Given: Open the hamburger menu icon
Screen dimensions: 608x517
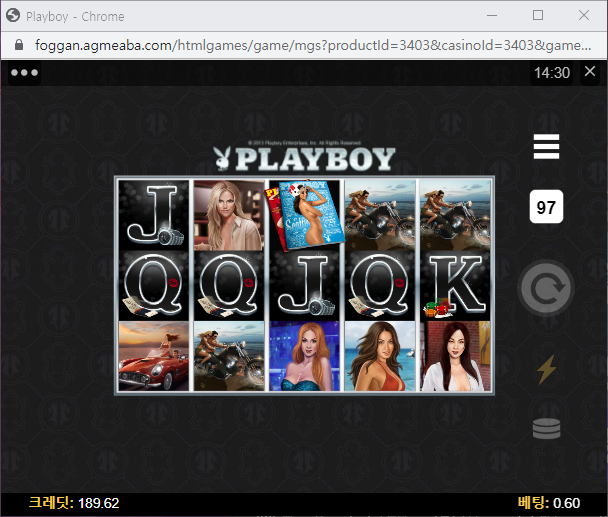Looking at the screenshot, I should tap(546, 147).
